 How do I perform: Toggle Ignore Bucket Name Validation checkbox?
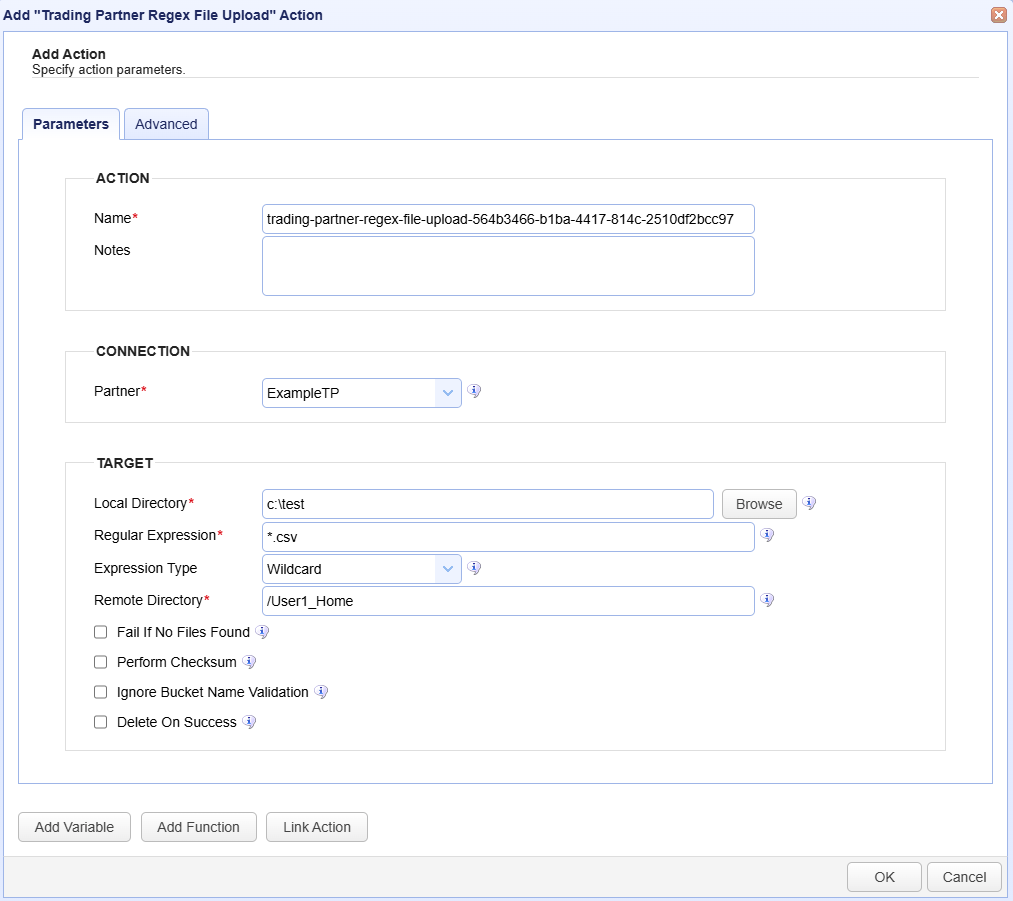(x=100, y=692)
